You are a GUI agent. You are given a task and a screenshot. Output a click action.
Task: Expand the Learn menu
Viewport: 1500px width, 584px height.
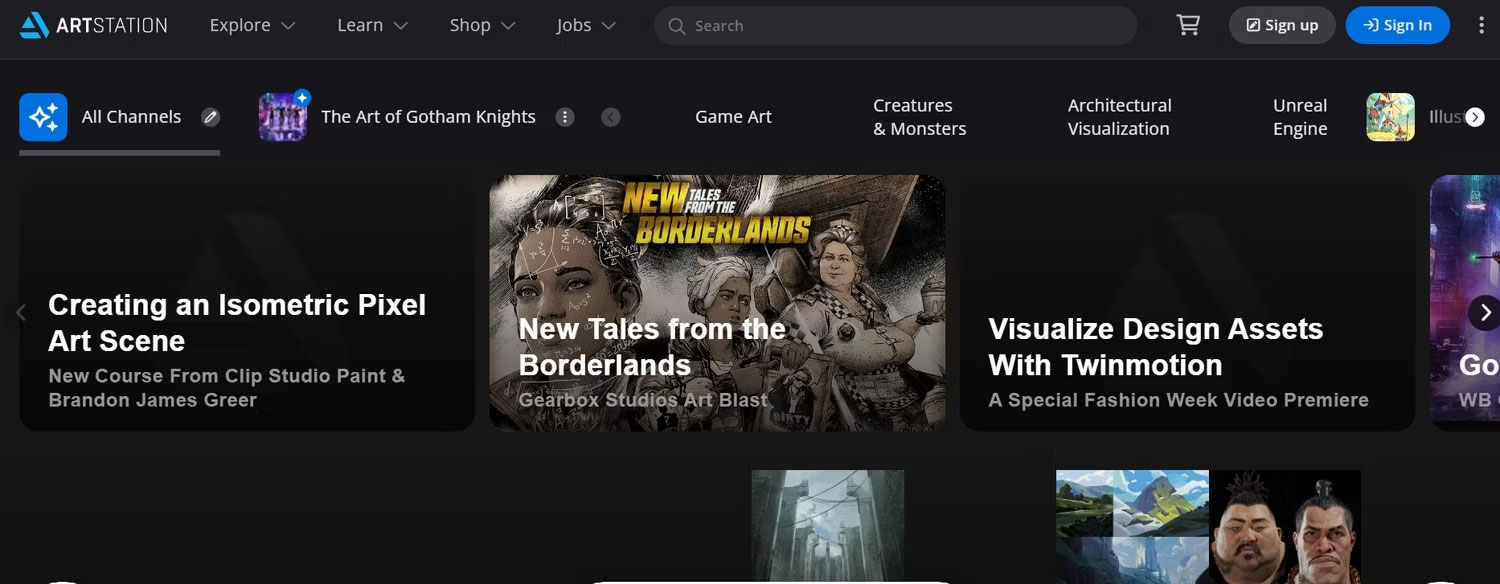tap(372, 25)
